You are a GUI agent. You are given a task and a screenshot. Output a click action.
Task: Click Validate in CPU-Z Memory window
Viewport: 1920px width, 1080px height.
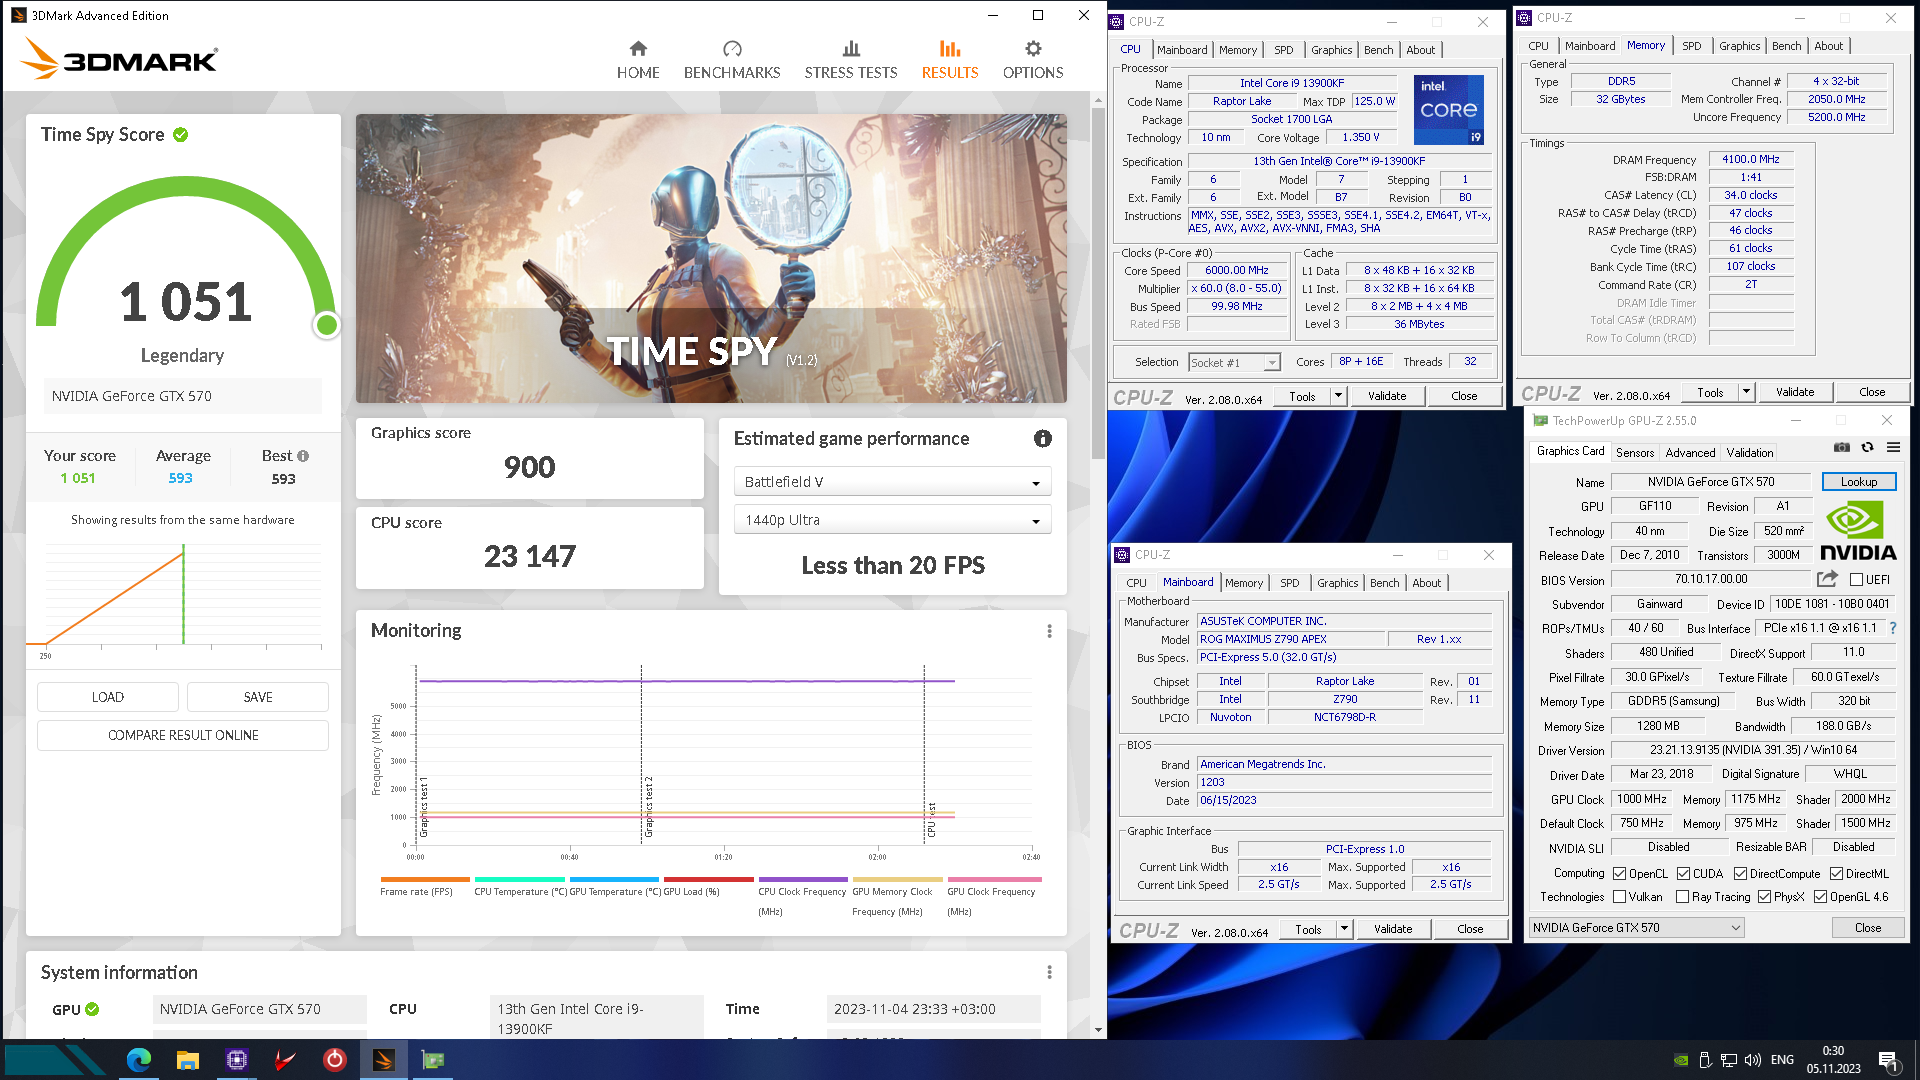point(1795,392)
